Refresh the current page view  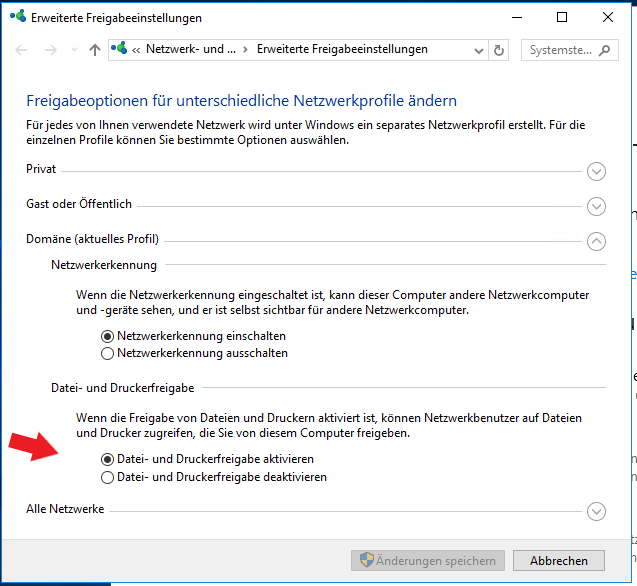500,50
